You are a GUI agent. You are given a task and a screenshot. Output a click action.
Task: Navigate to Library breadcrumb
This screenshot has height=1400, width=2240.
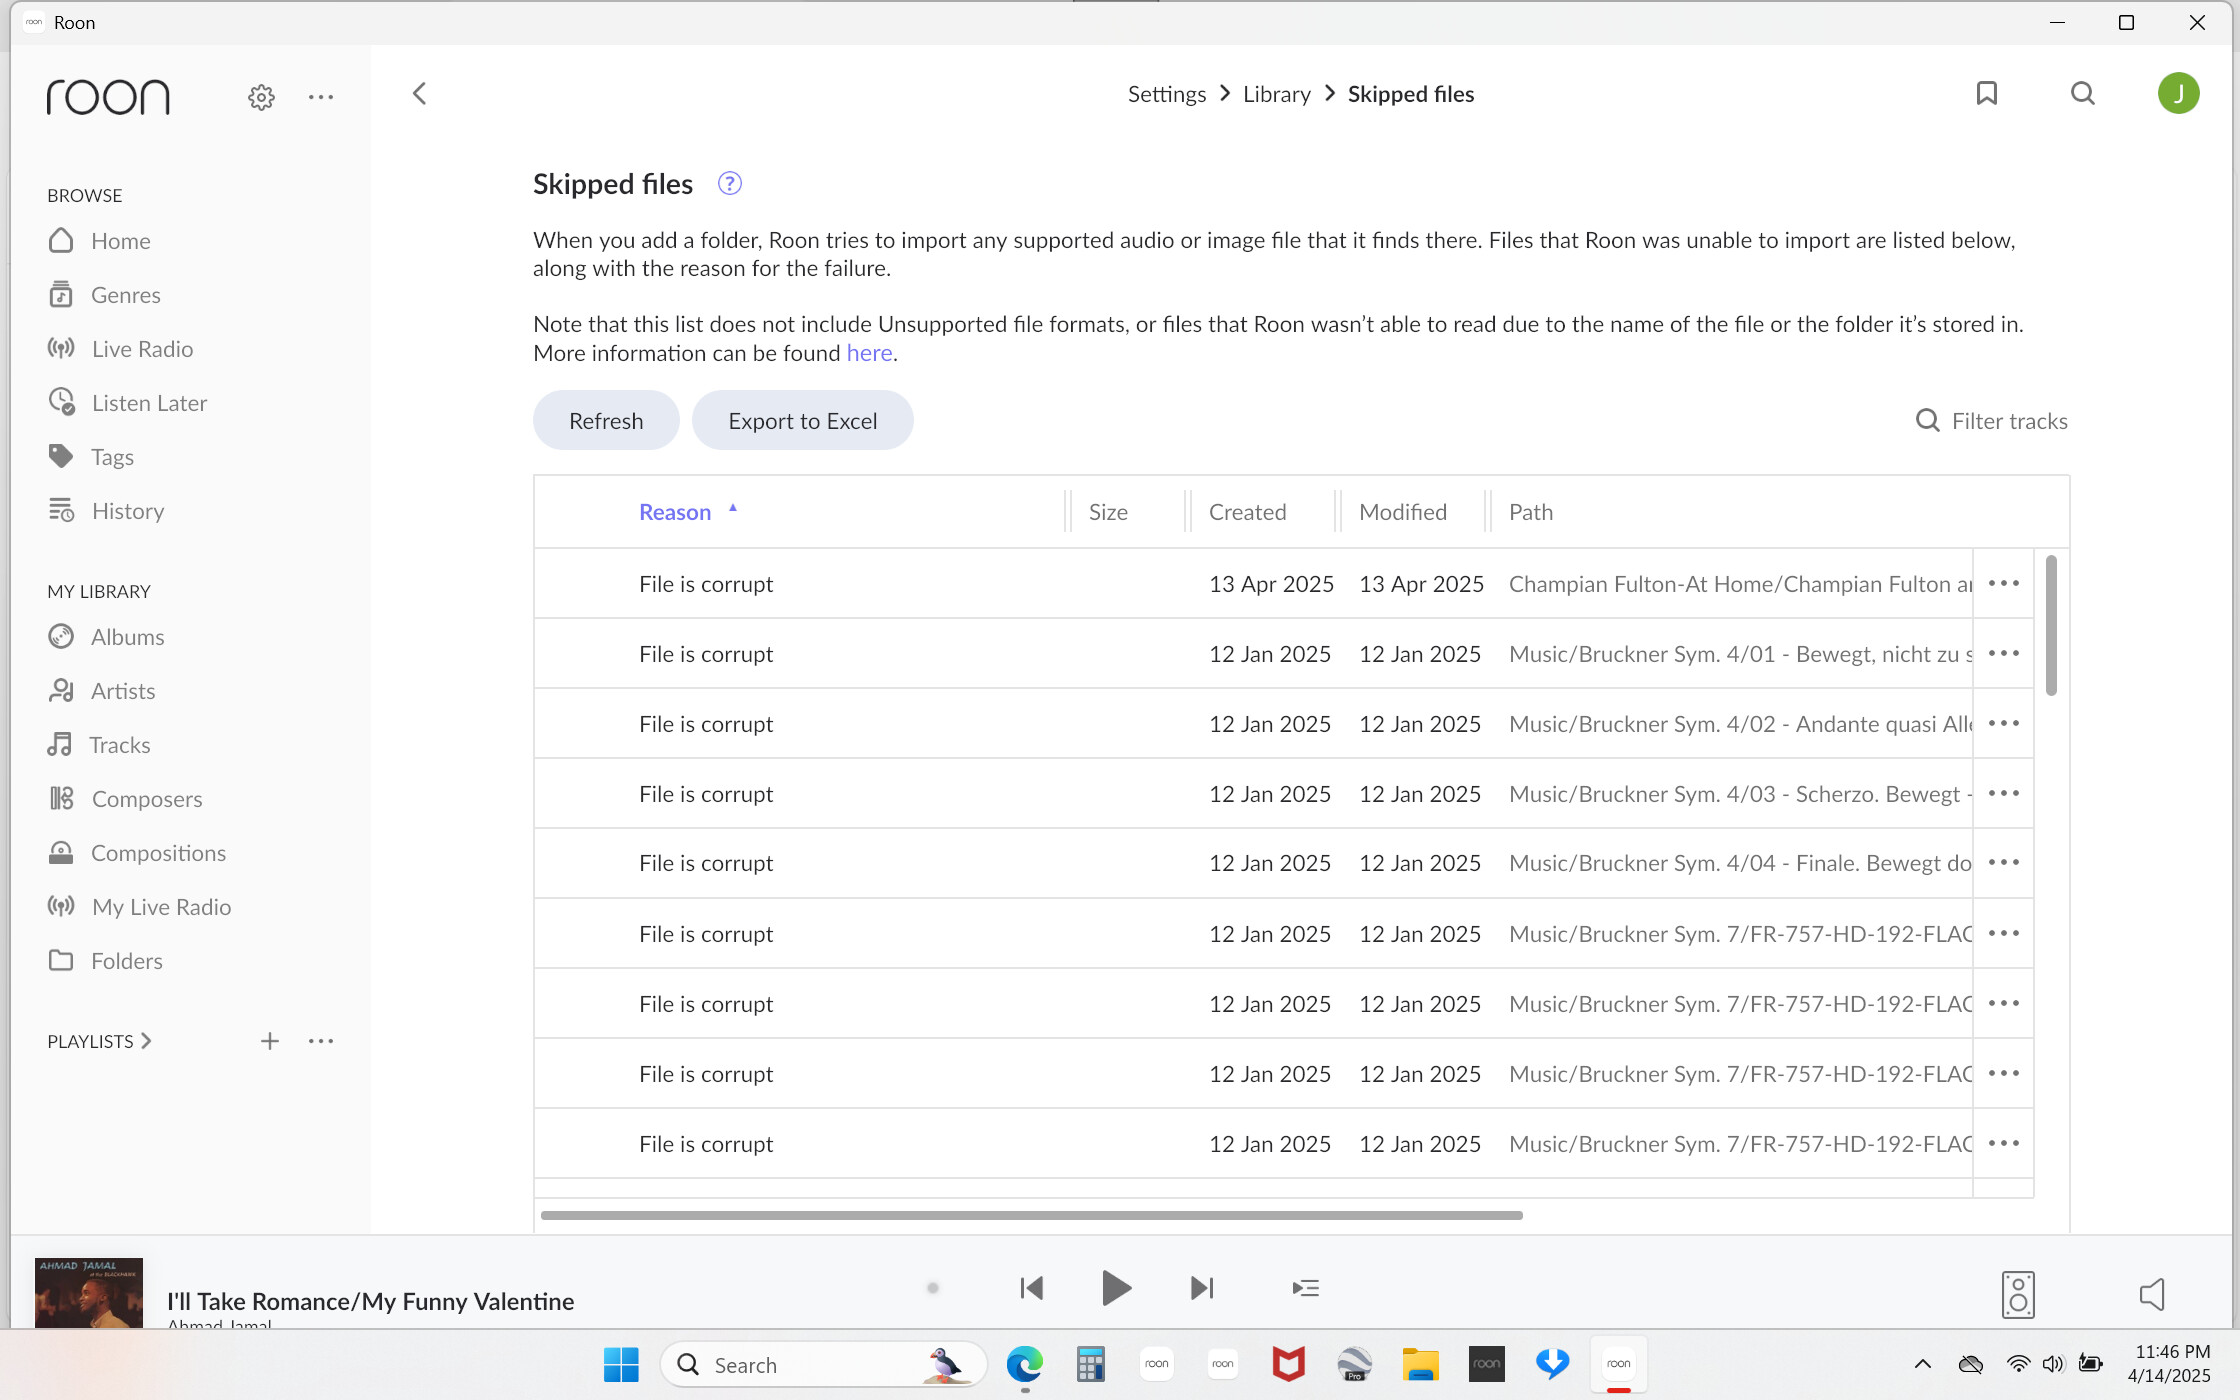click(x=1276, y=94)
